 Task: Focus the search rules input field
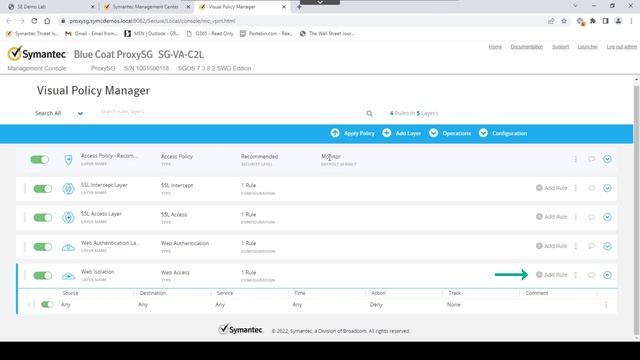tap(231, 112)
